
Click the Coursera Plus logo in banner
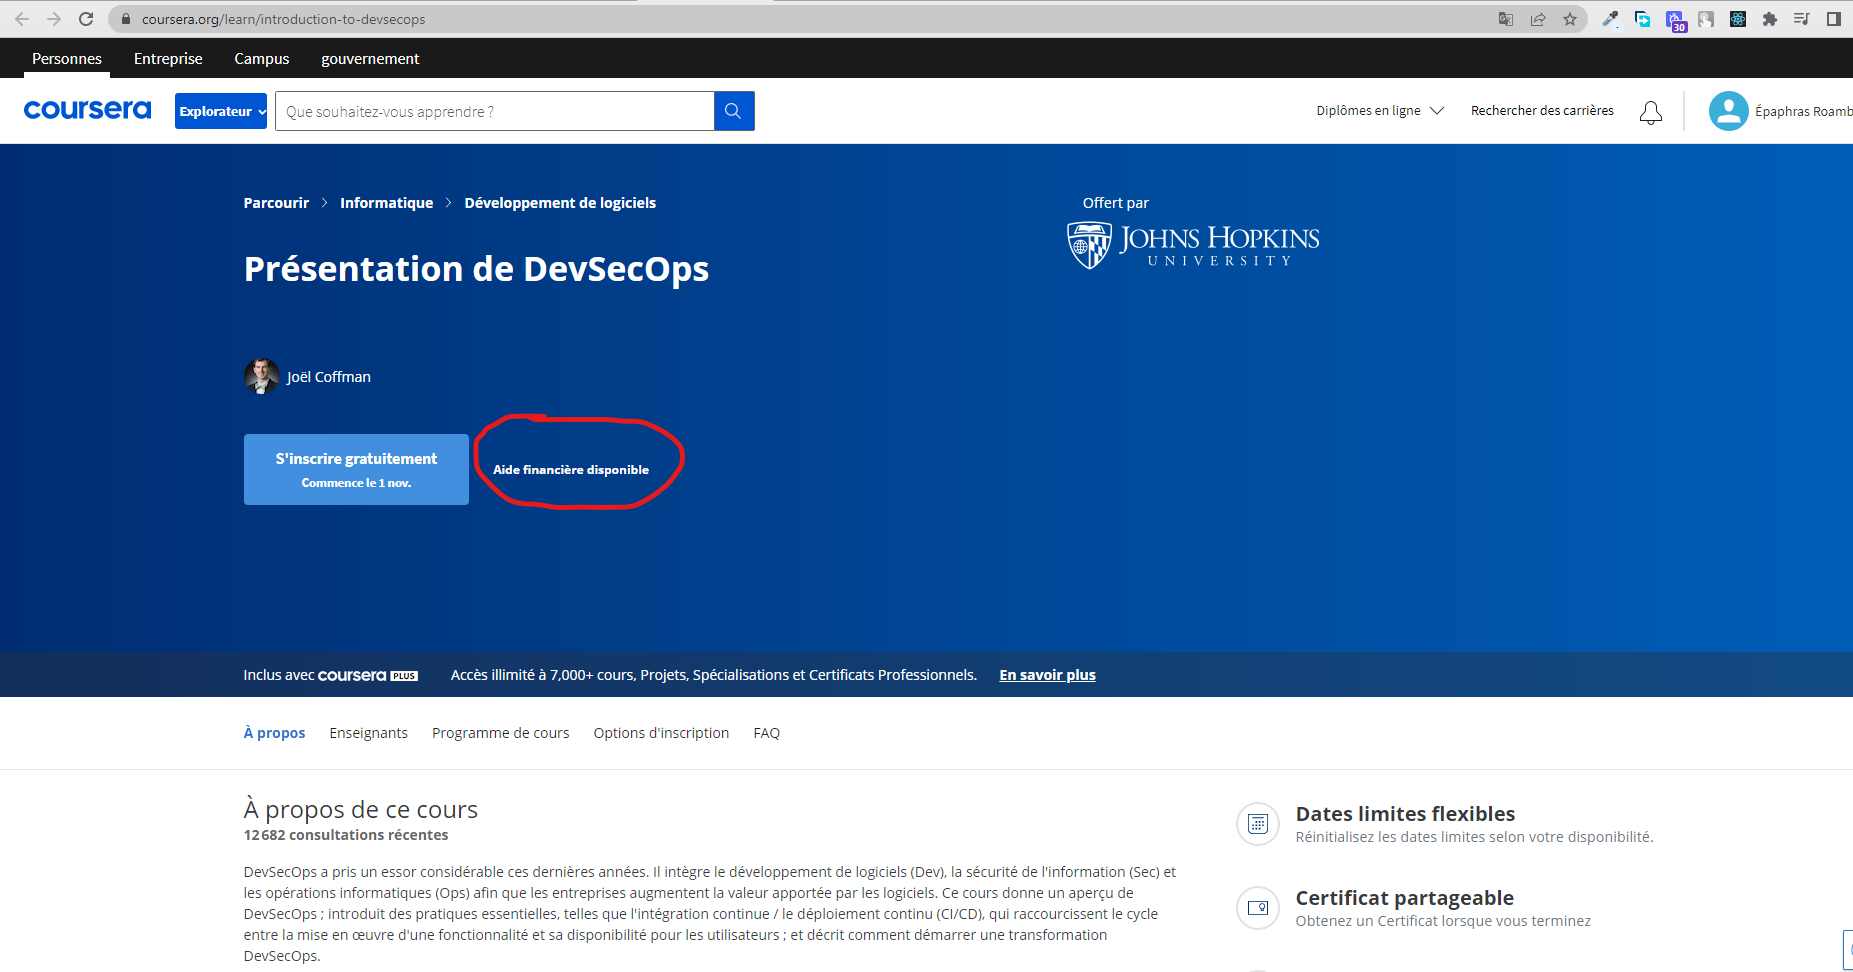coord(367,675)
